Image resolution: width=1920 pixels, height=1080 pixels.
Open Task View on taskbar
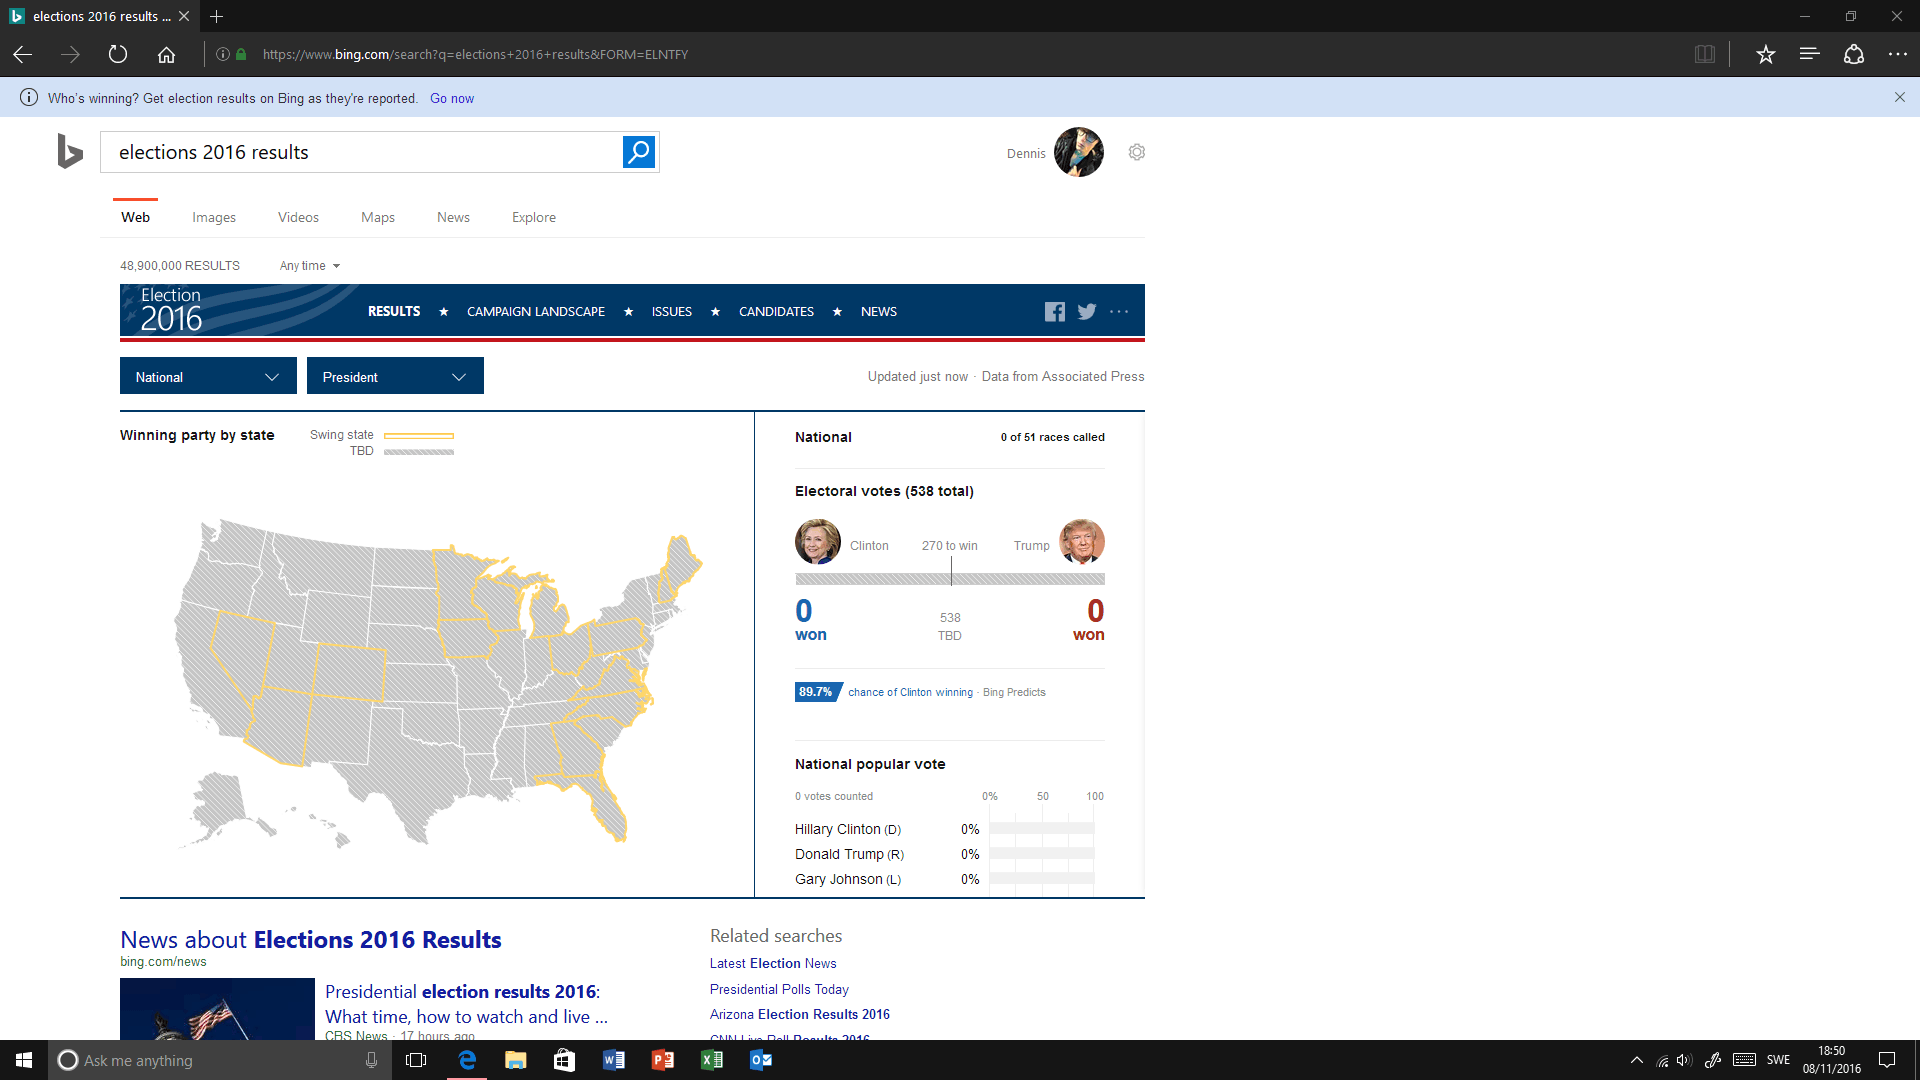[416, 1060]
